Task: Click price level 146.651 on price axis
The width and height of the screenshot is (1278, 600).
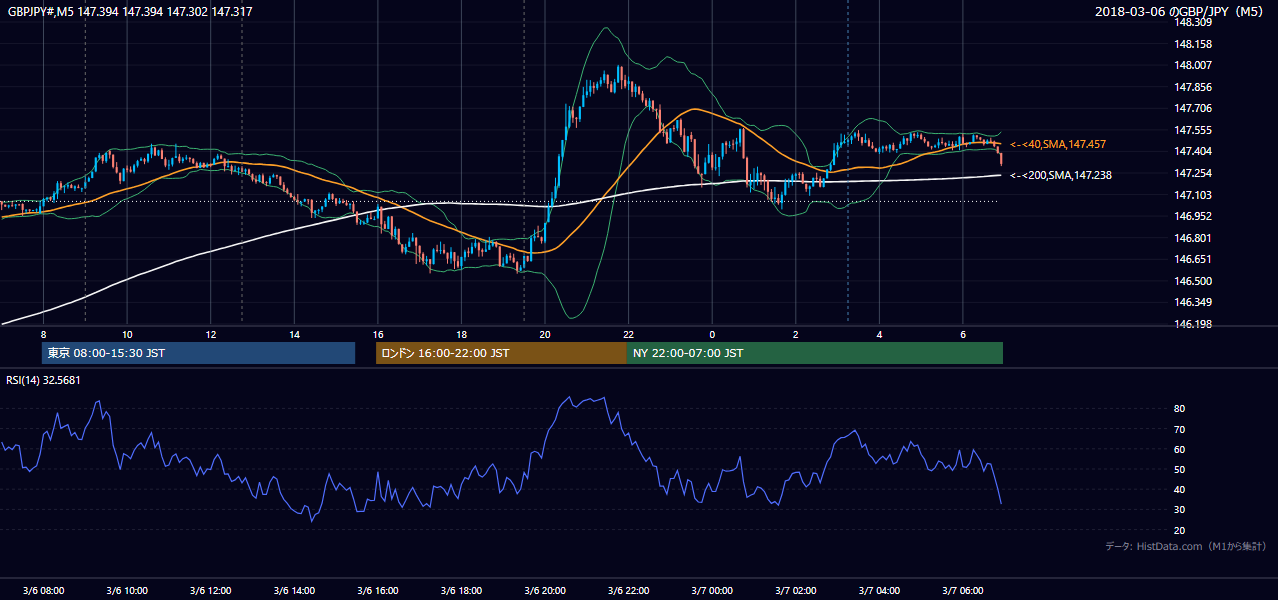Action: 1193,259
